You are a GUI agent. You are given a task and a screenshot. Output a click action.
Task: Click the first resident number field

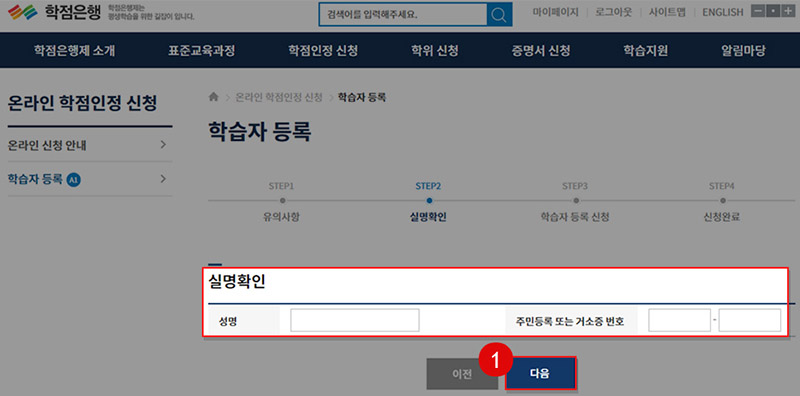[680, 320]
